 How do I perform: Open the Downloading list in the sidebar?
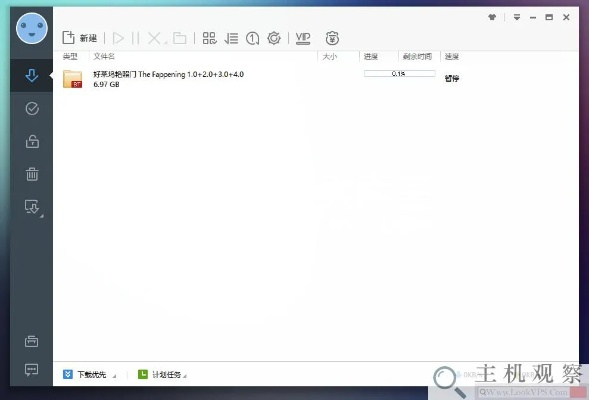(x=32, y=75)
